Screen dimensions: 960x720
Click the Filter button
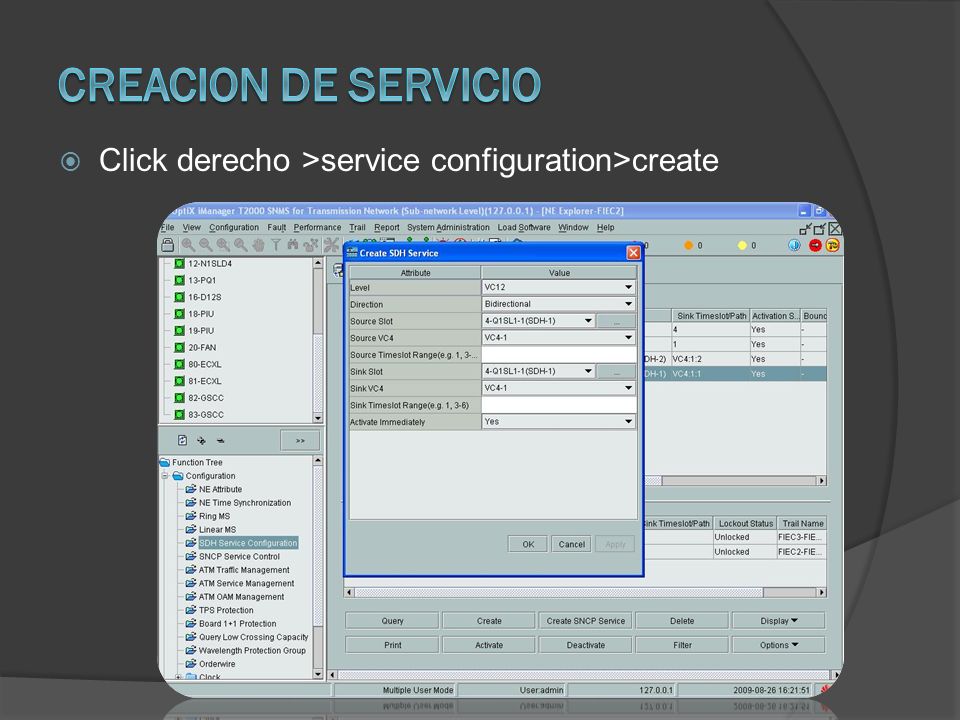click(682, 645)
